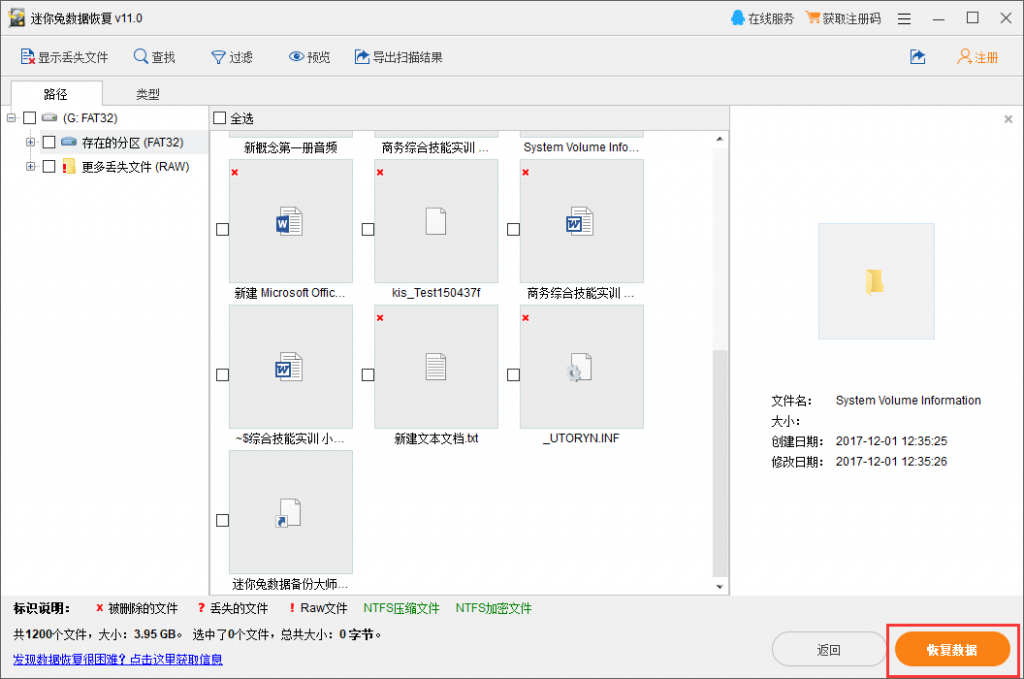Image resolution: width=1024 pixels, height=679 pixels.
Task: Open the hamburger menu in title bar
Action: [x=904, y=19]
